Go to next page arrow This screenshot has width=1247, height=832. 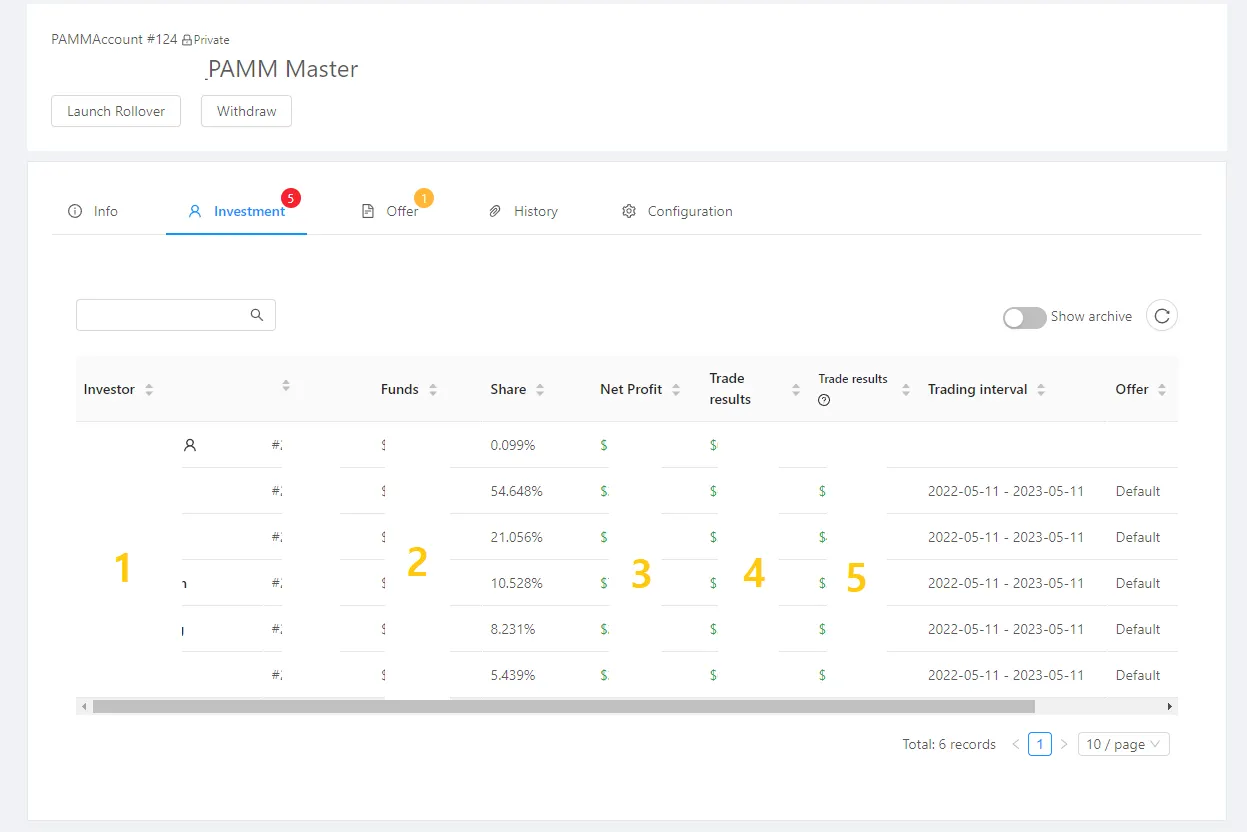point(1064,744)
